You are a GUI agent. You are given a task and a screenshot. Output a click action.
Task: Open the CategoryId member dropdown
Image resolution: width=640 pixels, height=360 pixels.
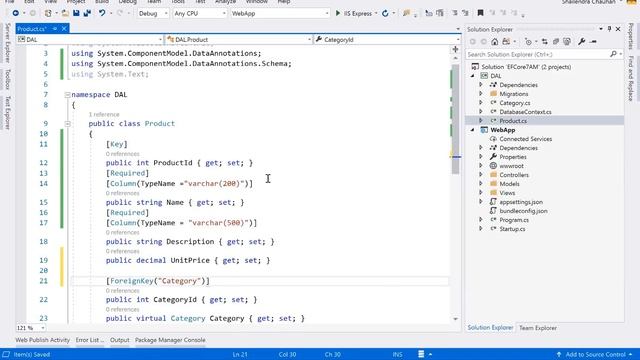[x=387, y=40]
